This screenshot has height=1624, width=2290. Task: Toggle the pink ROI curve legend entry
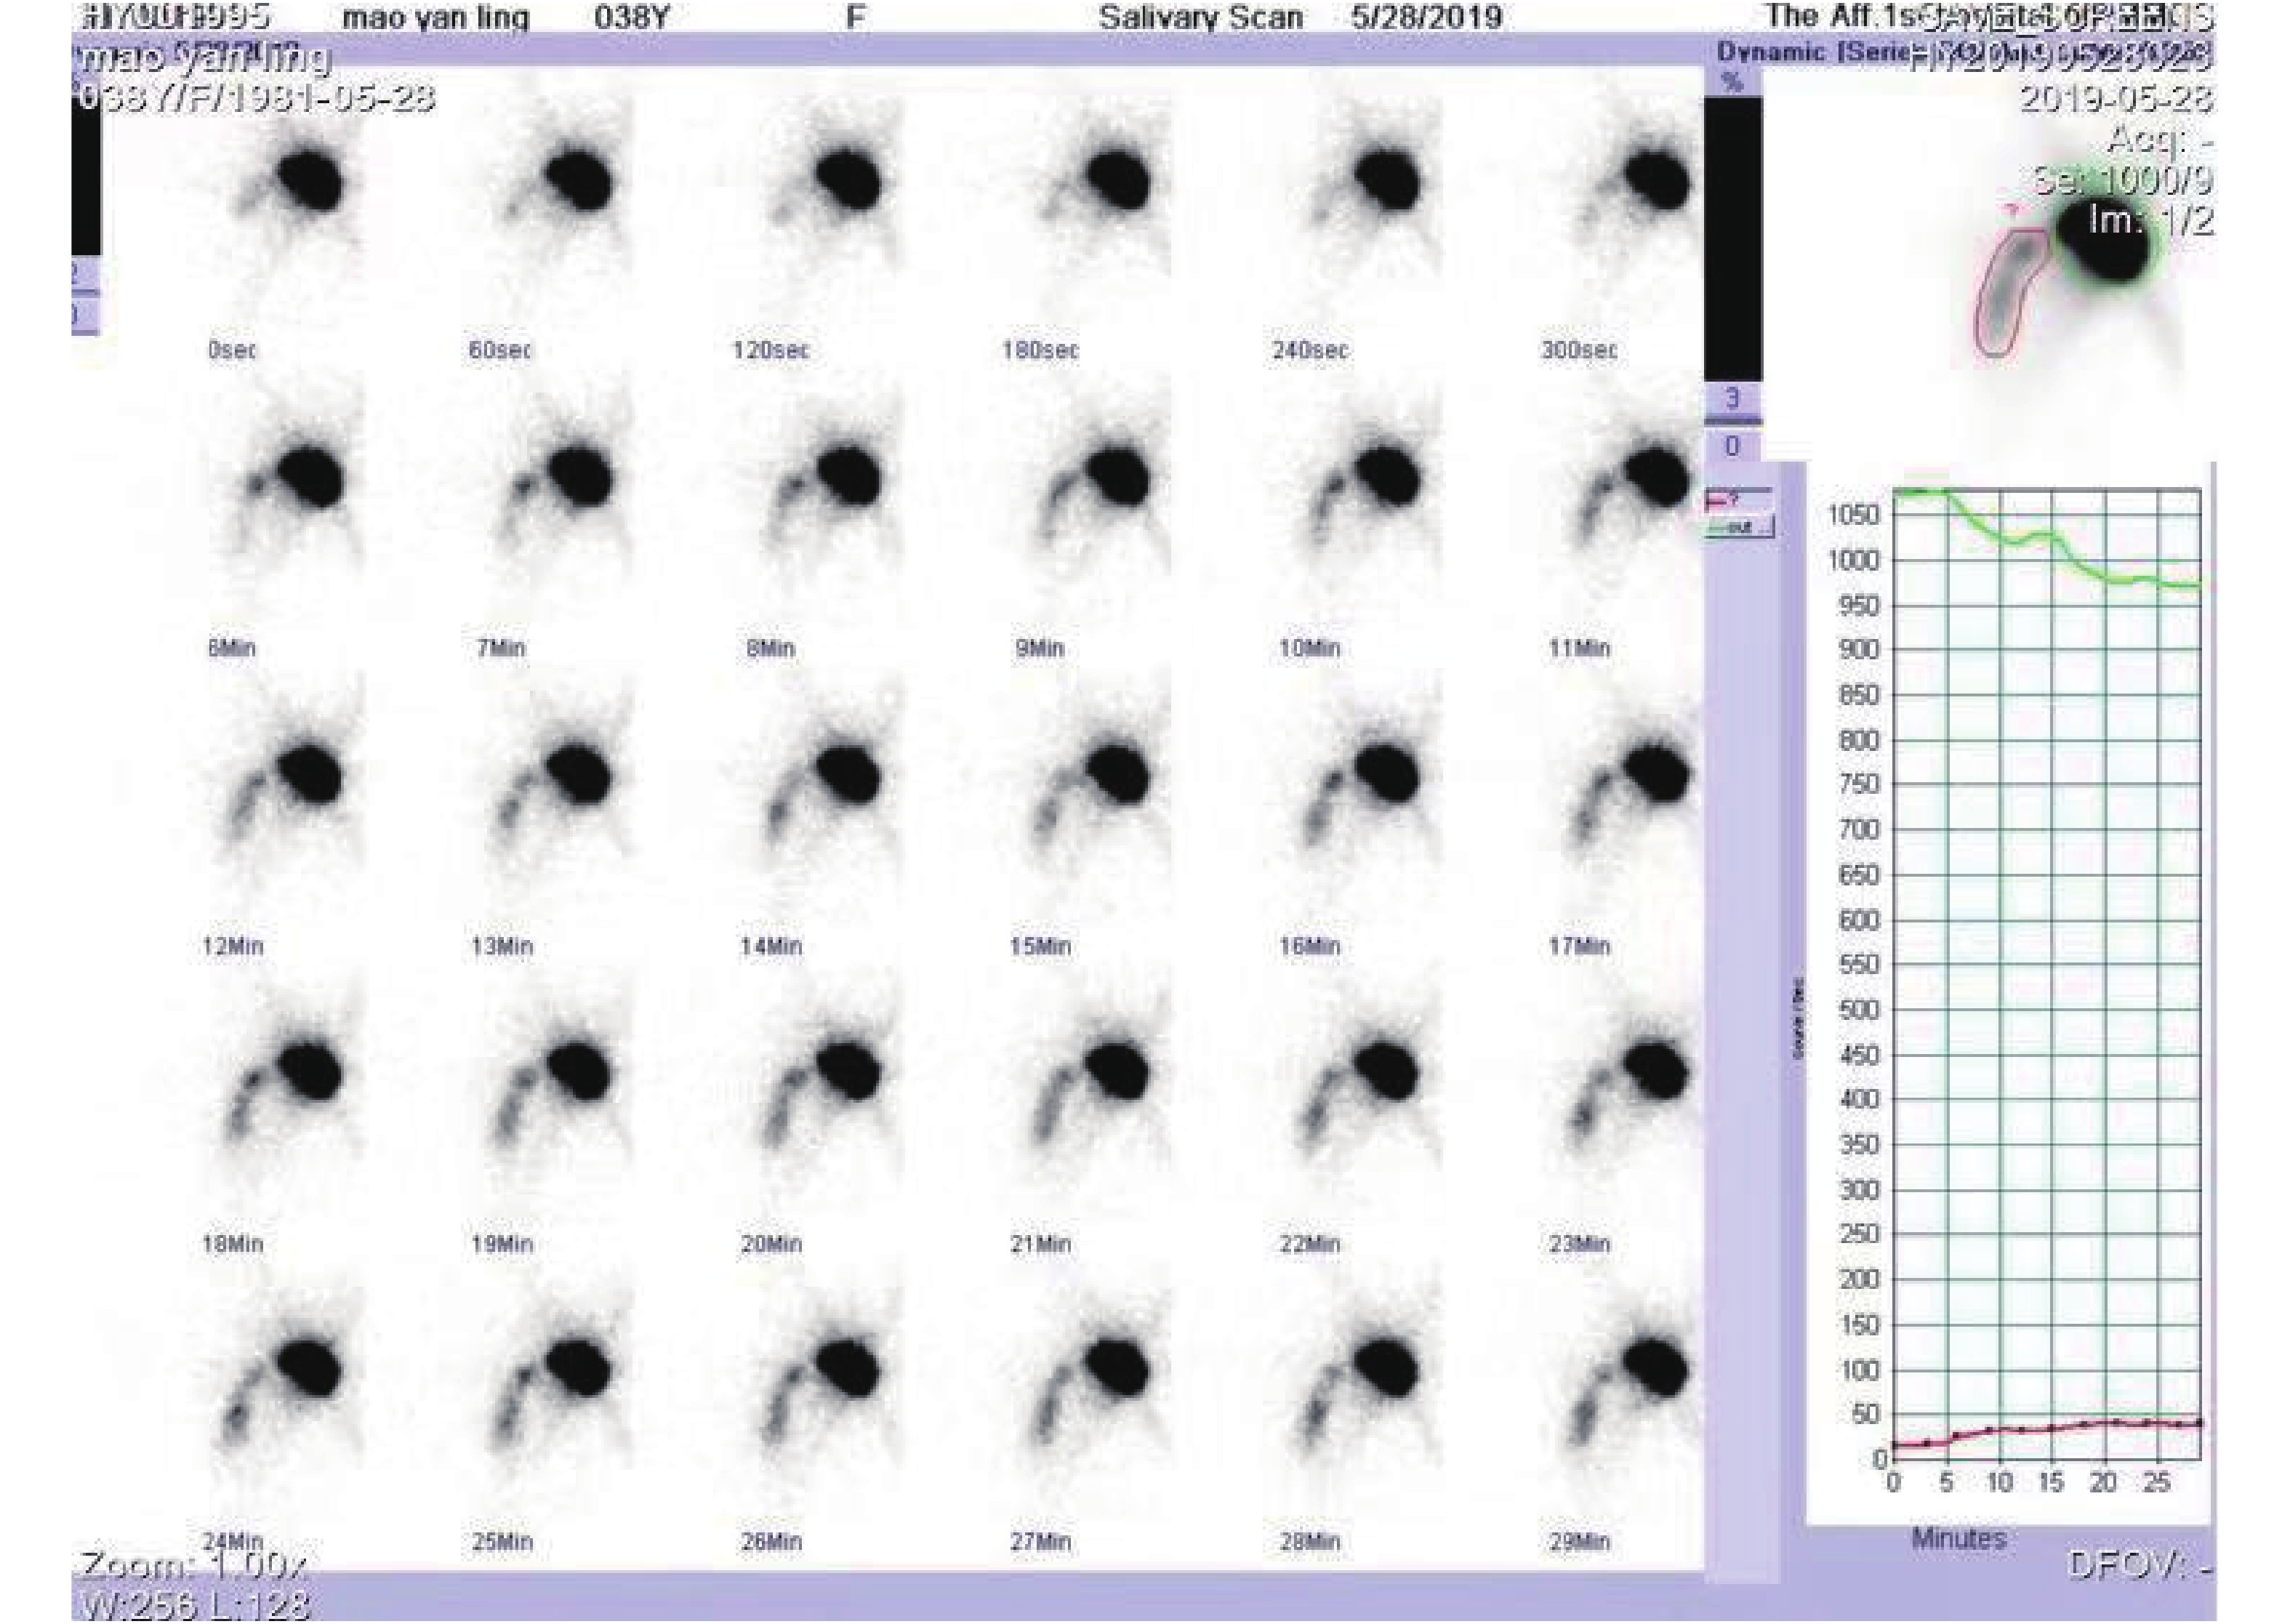[1737, 500]
